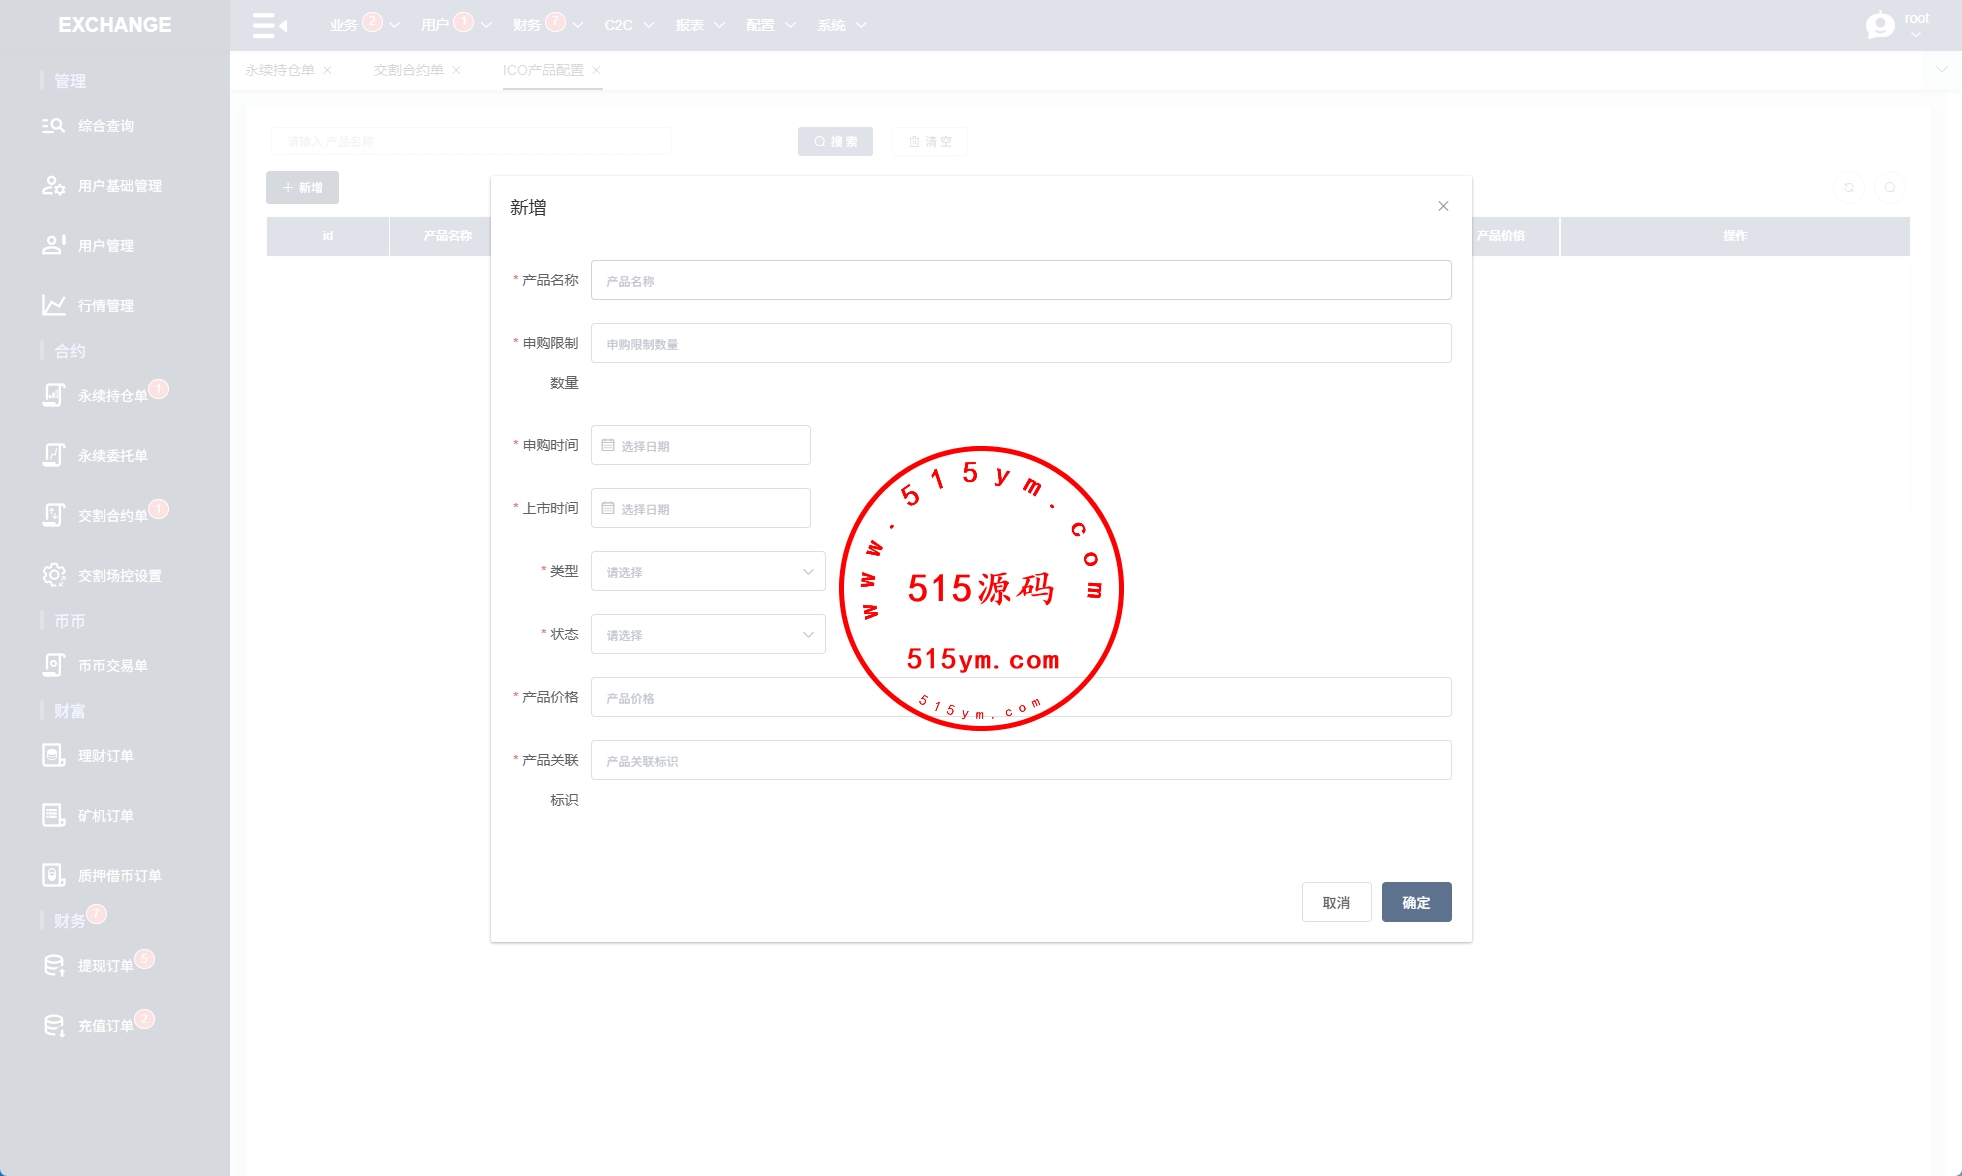Image resolution: width=1962 pixels, height=1176 pixels.
Task: Open 交割场控设置 gear icon
Action: [x=53, y=575]
